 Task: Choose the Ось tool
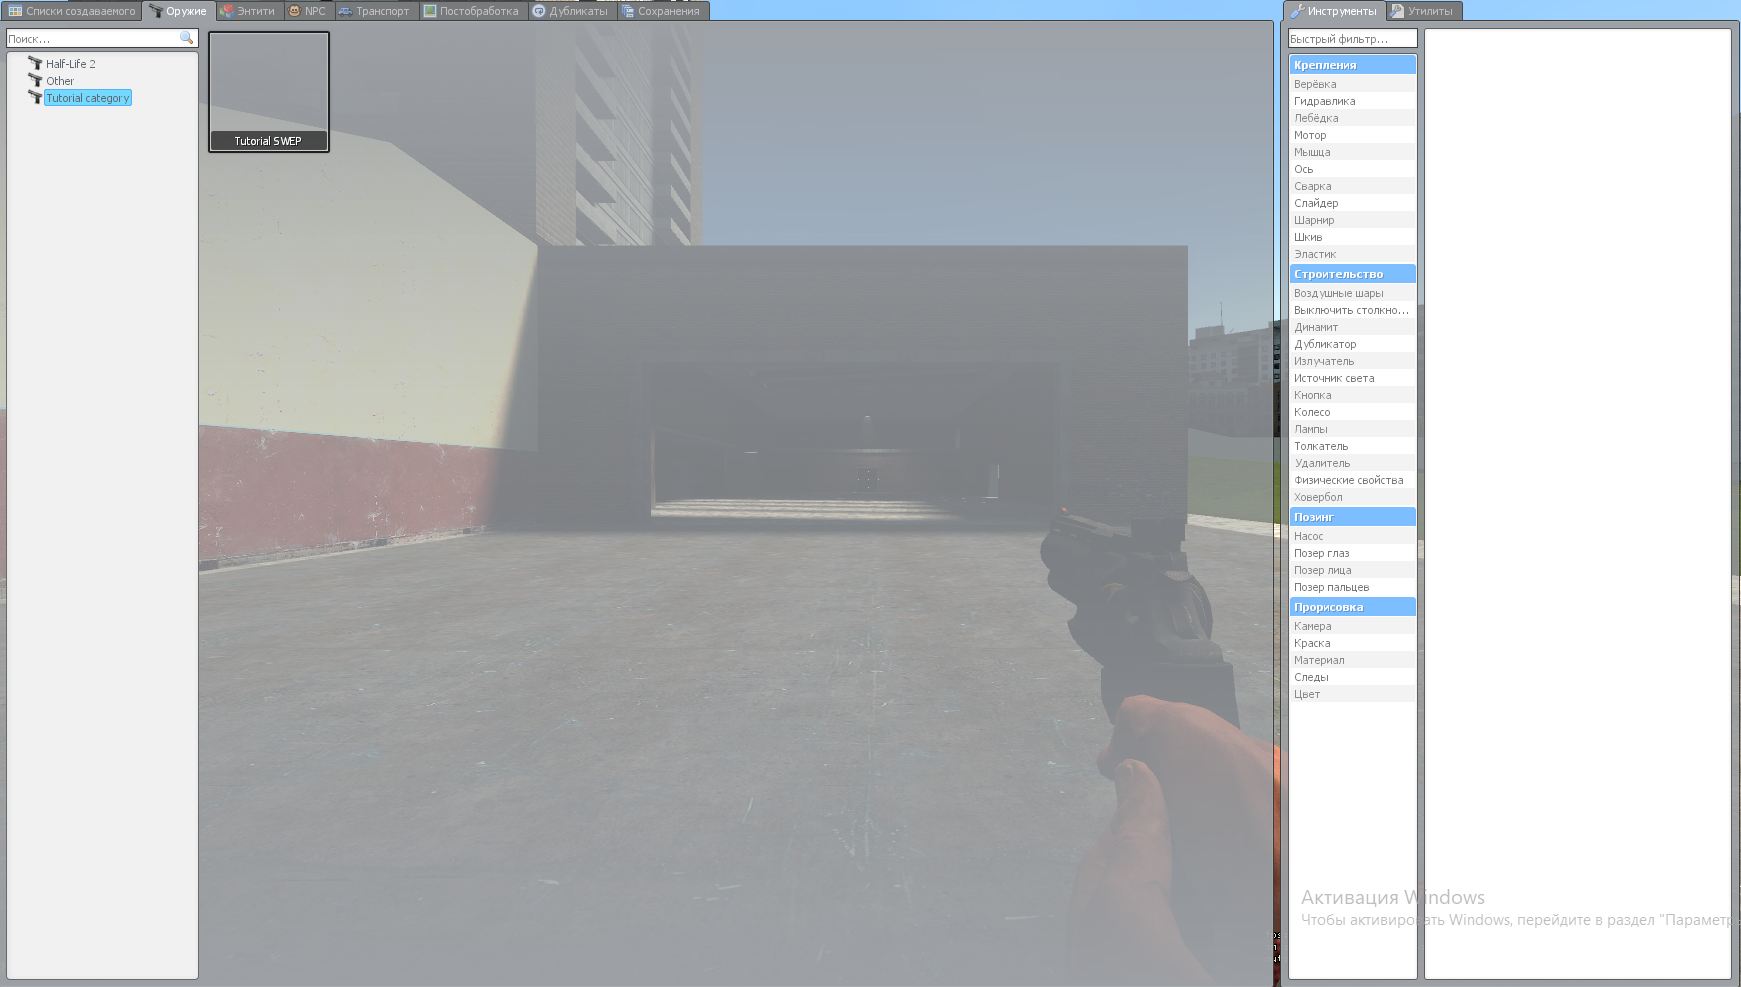pyautogui.click(x=1352, y=169)
